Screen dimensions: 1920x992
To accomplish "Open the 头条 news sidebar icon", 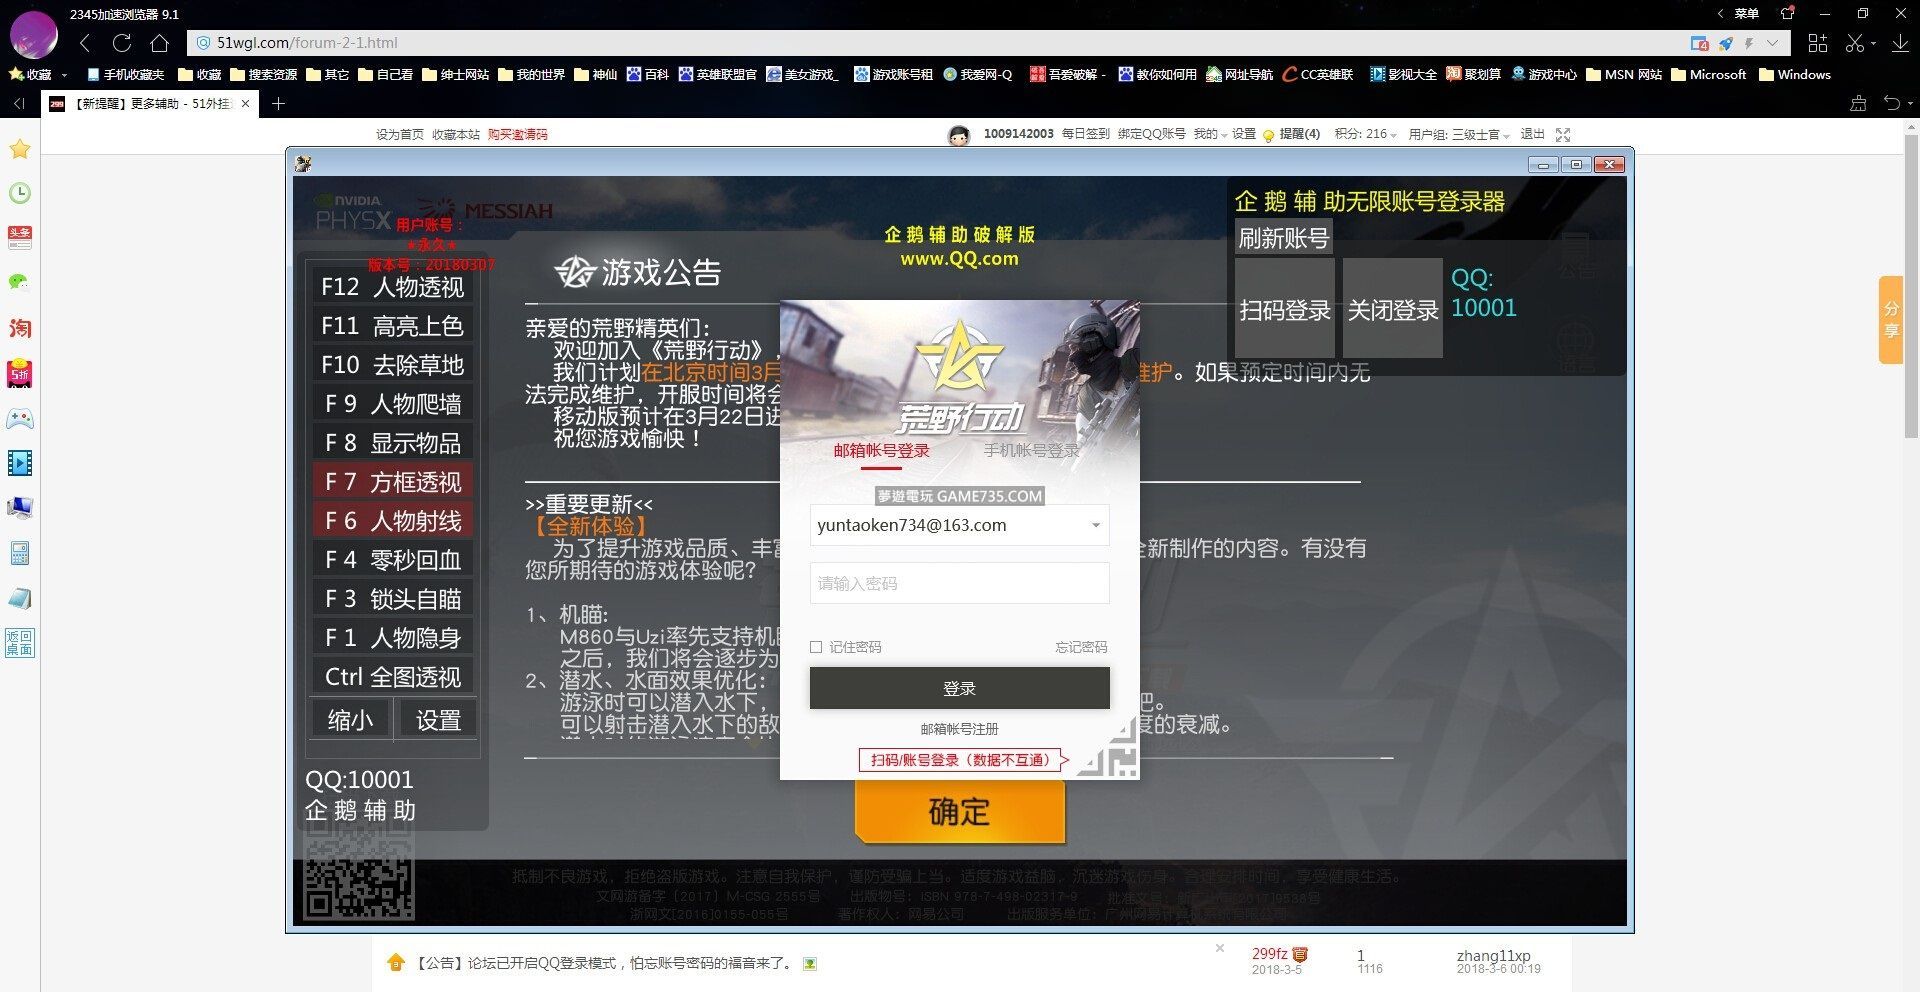I will [20, 238].
